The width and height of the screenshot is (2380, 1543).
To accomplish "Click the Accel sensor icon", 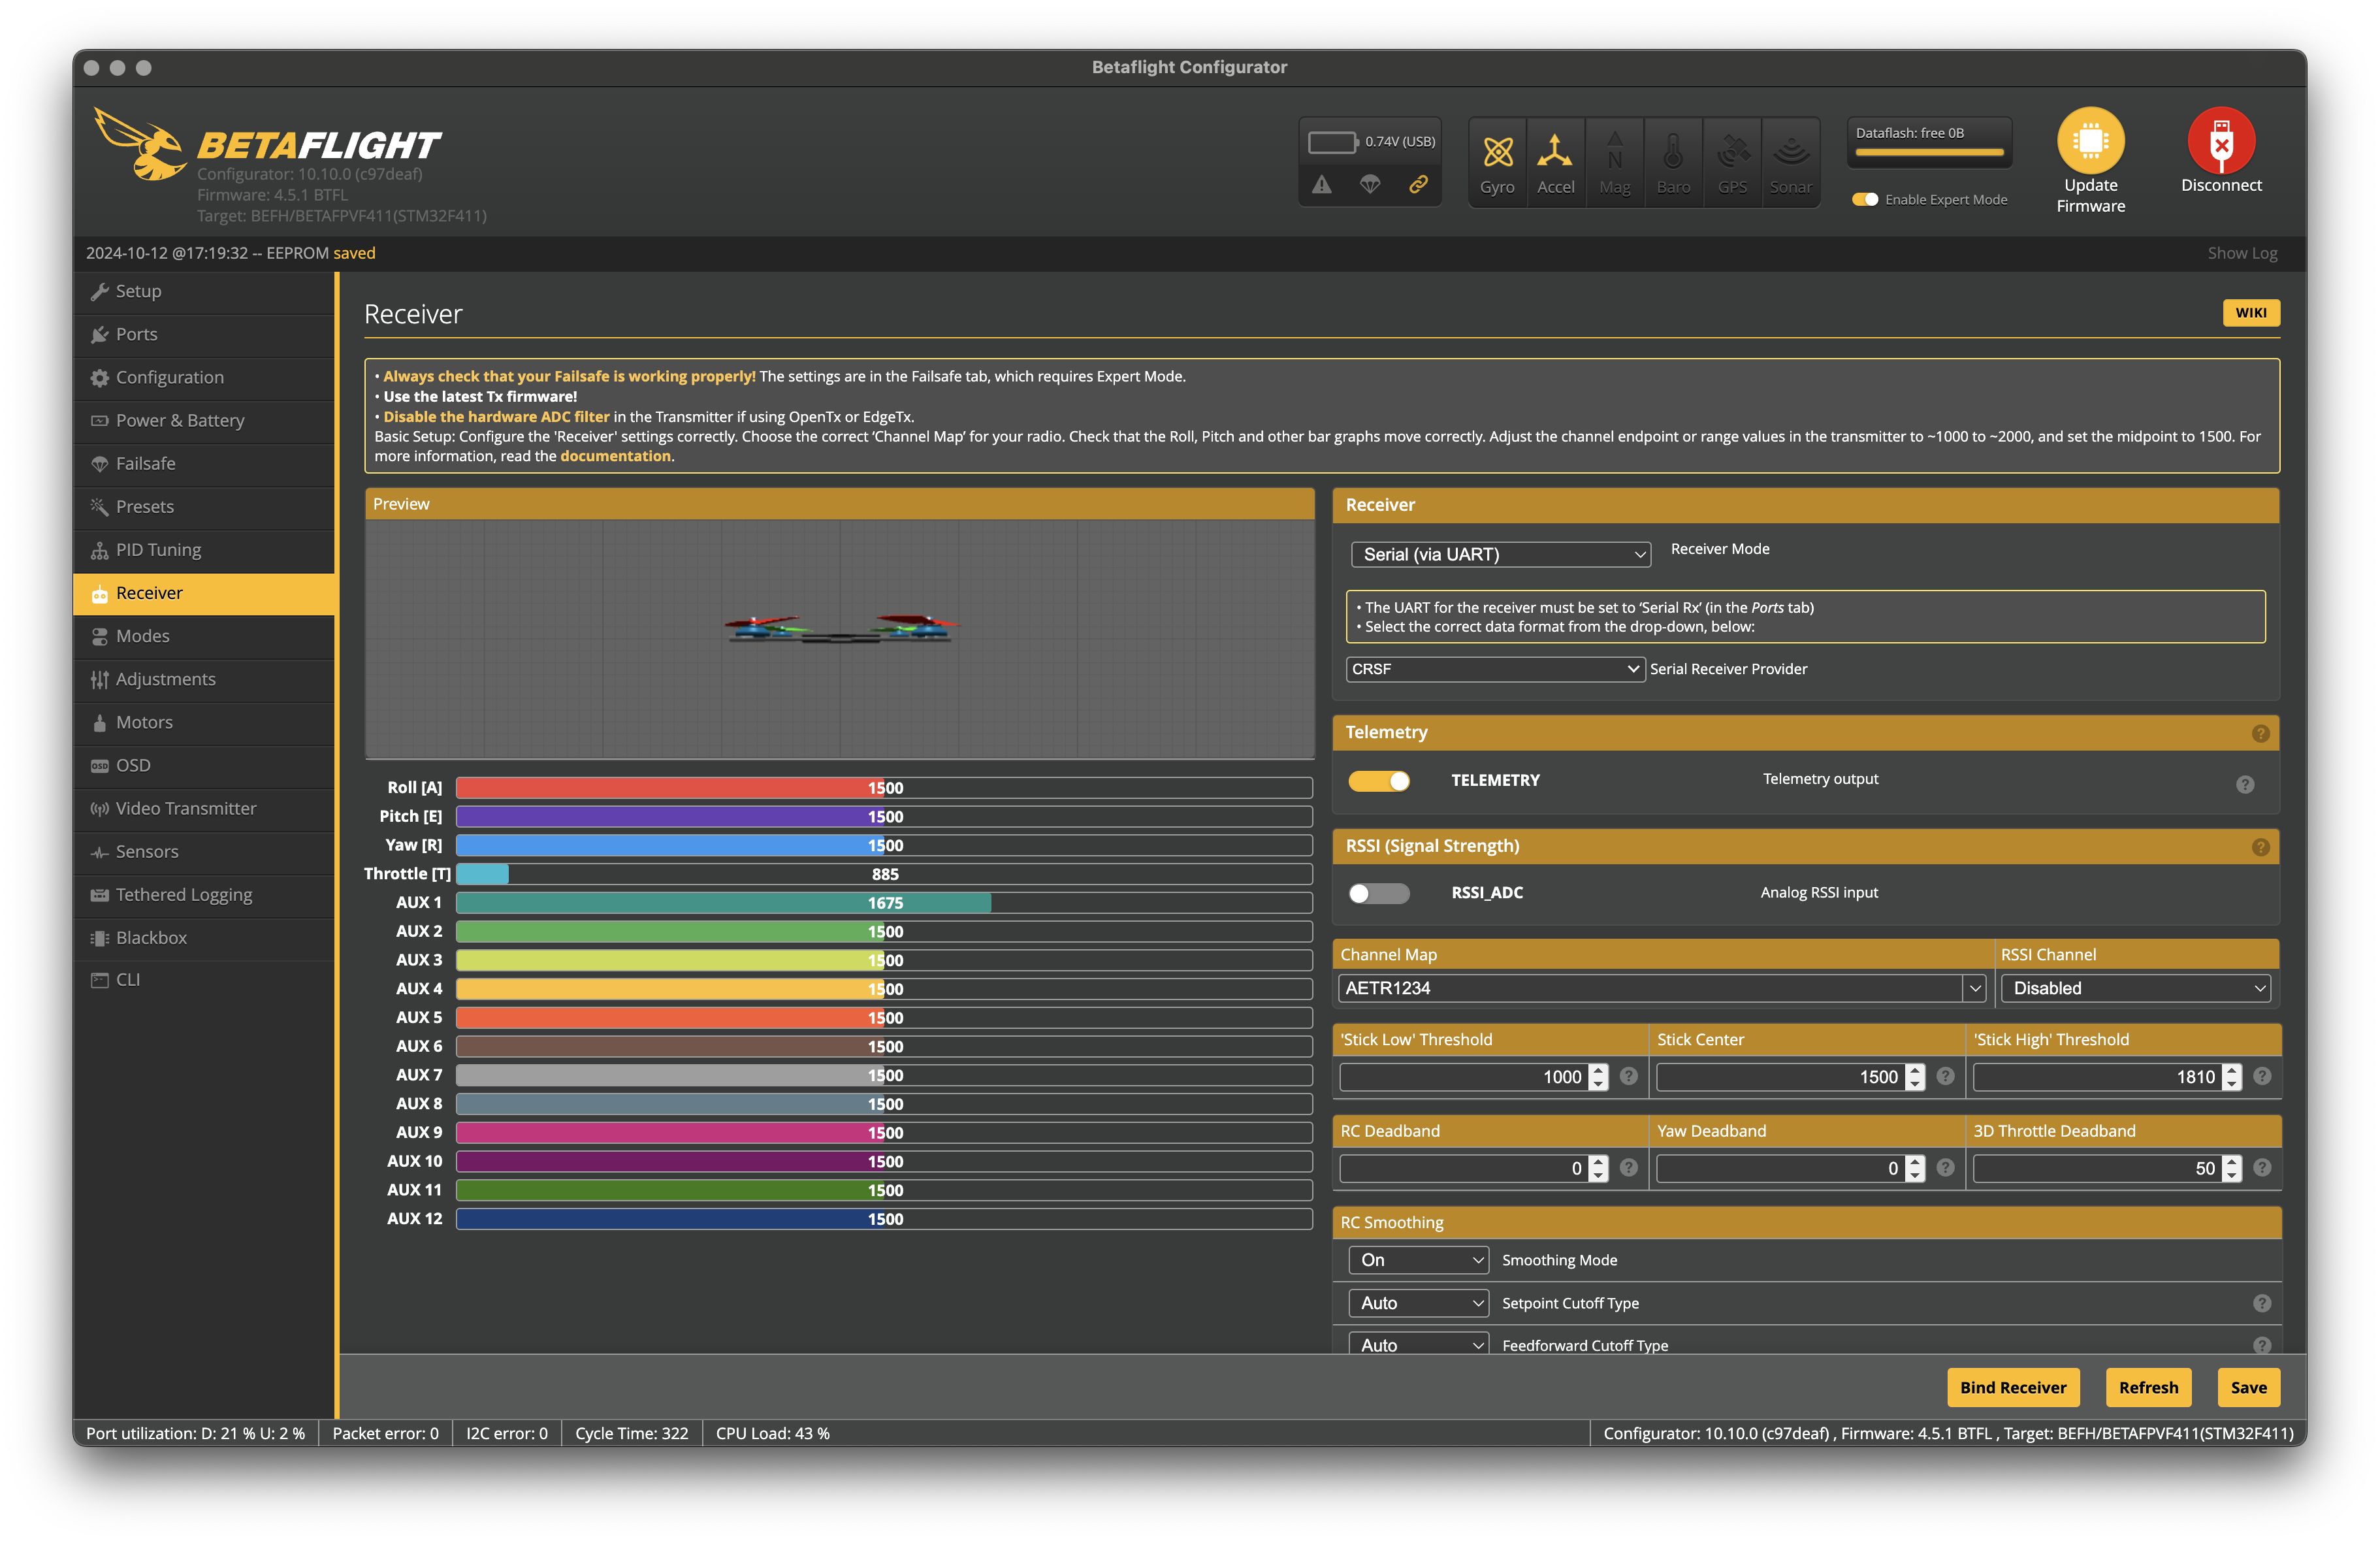I will tap(1555, 151).
